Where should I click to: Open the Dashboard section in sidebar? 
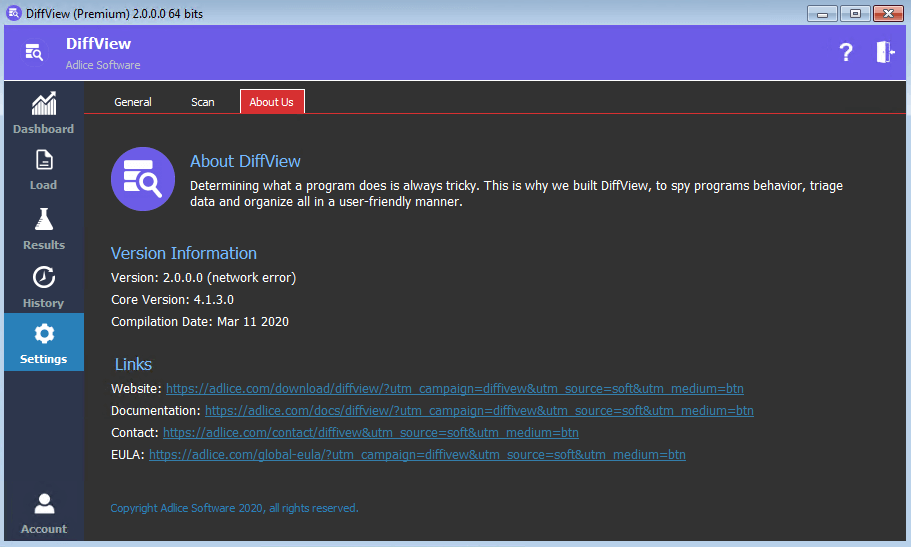coord(43,113)
